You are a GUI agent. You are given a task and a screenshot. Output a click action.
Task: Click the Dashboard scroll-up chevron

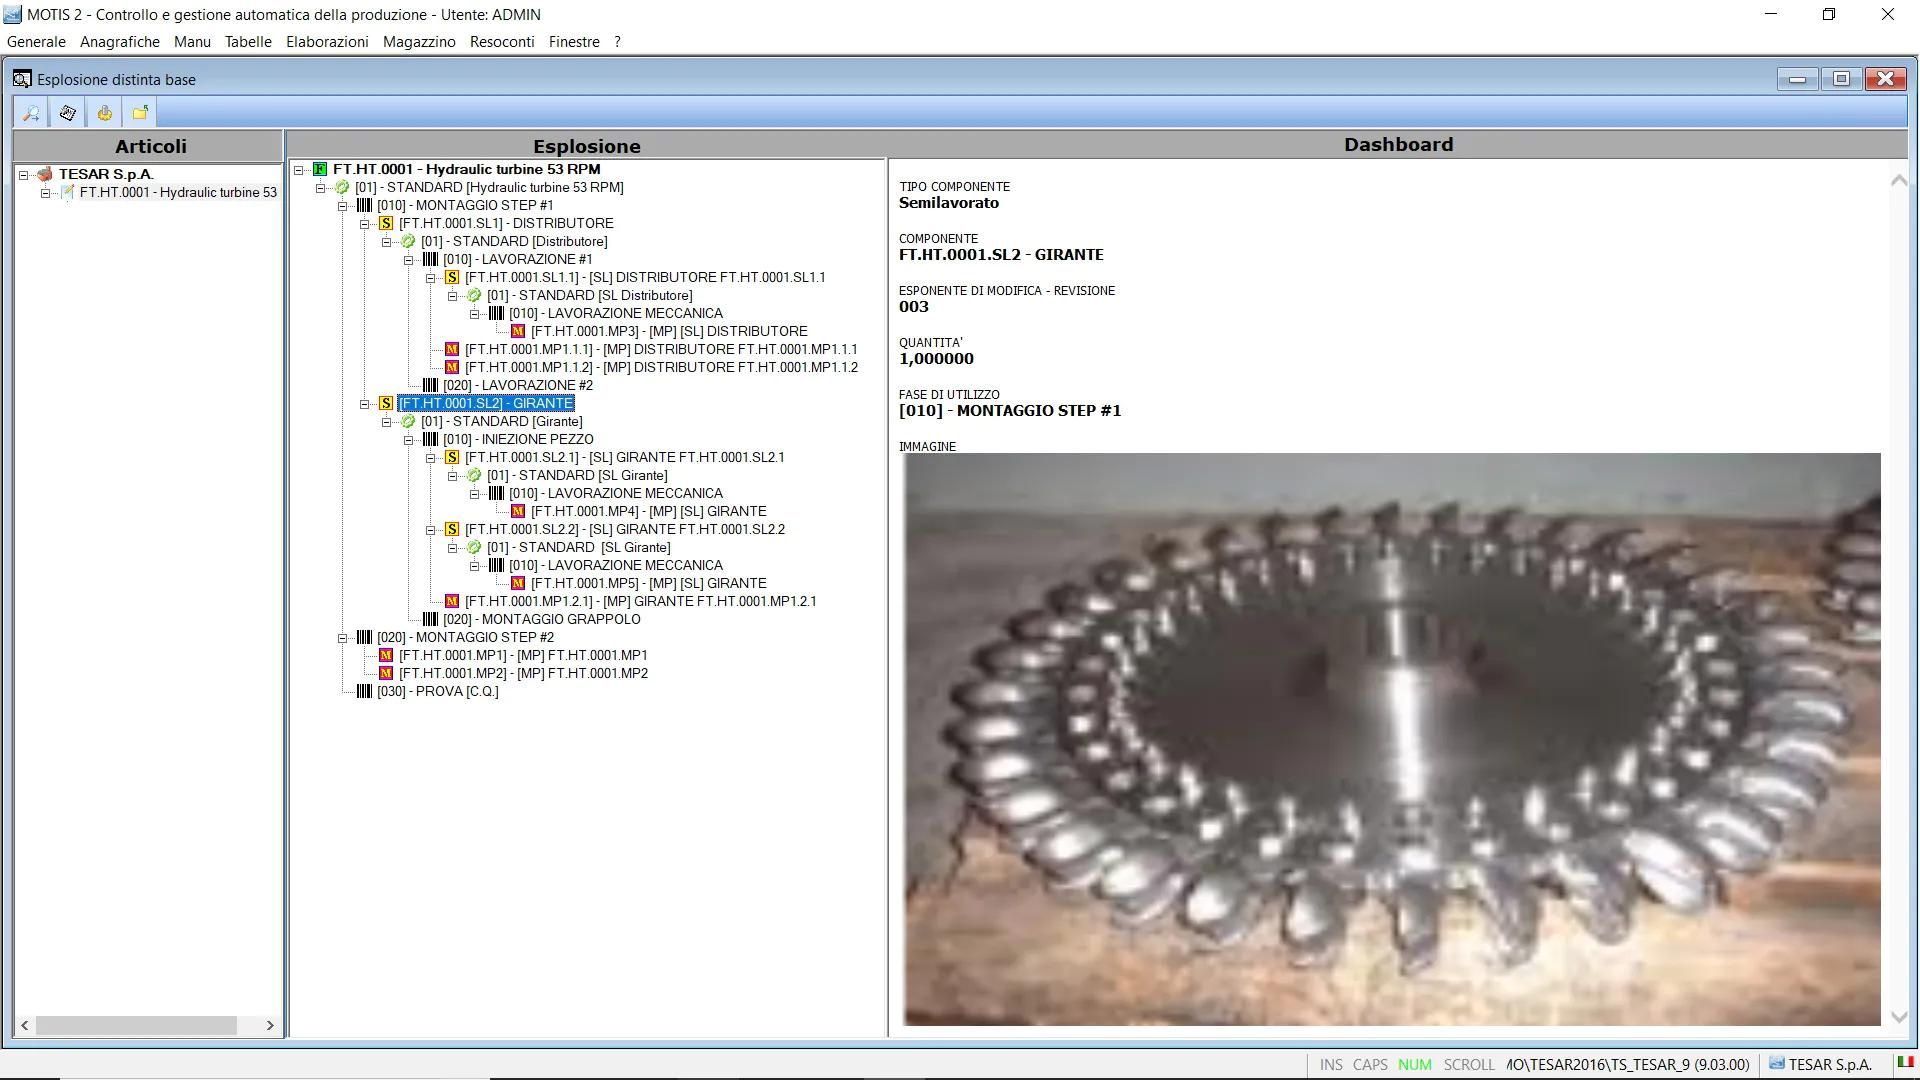pyautogui.click(x=1898, y=180)
